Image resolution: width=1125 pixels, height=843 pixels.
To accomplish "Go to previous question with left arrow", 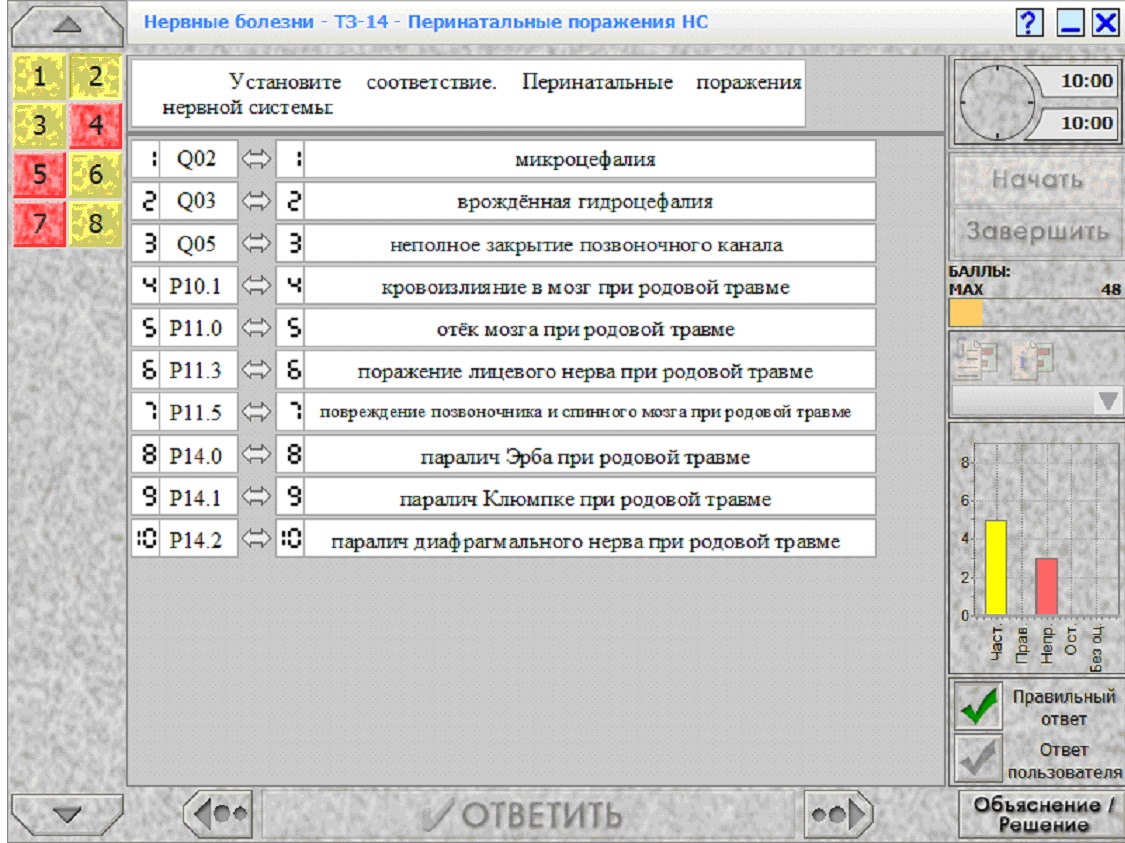I will pos(219,814).
